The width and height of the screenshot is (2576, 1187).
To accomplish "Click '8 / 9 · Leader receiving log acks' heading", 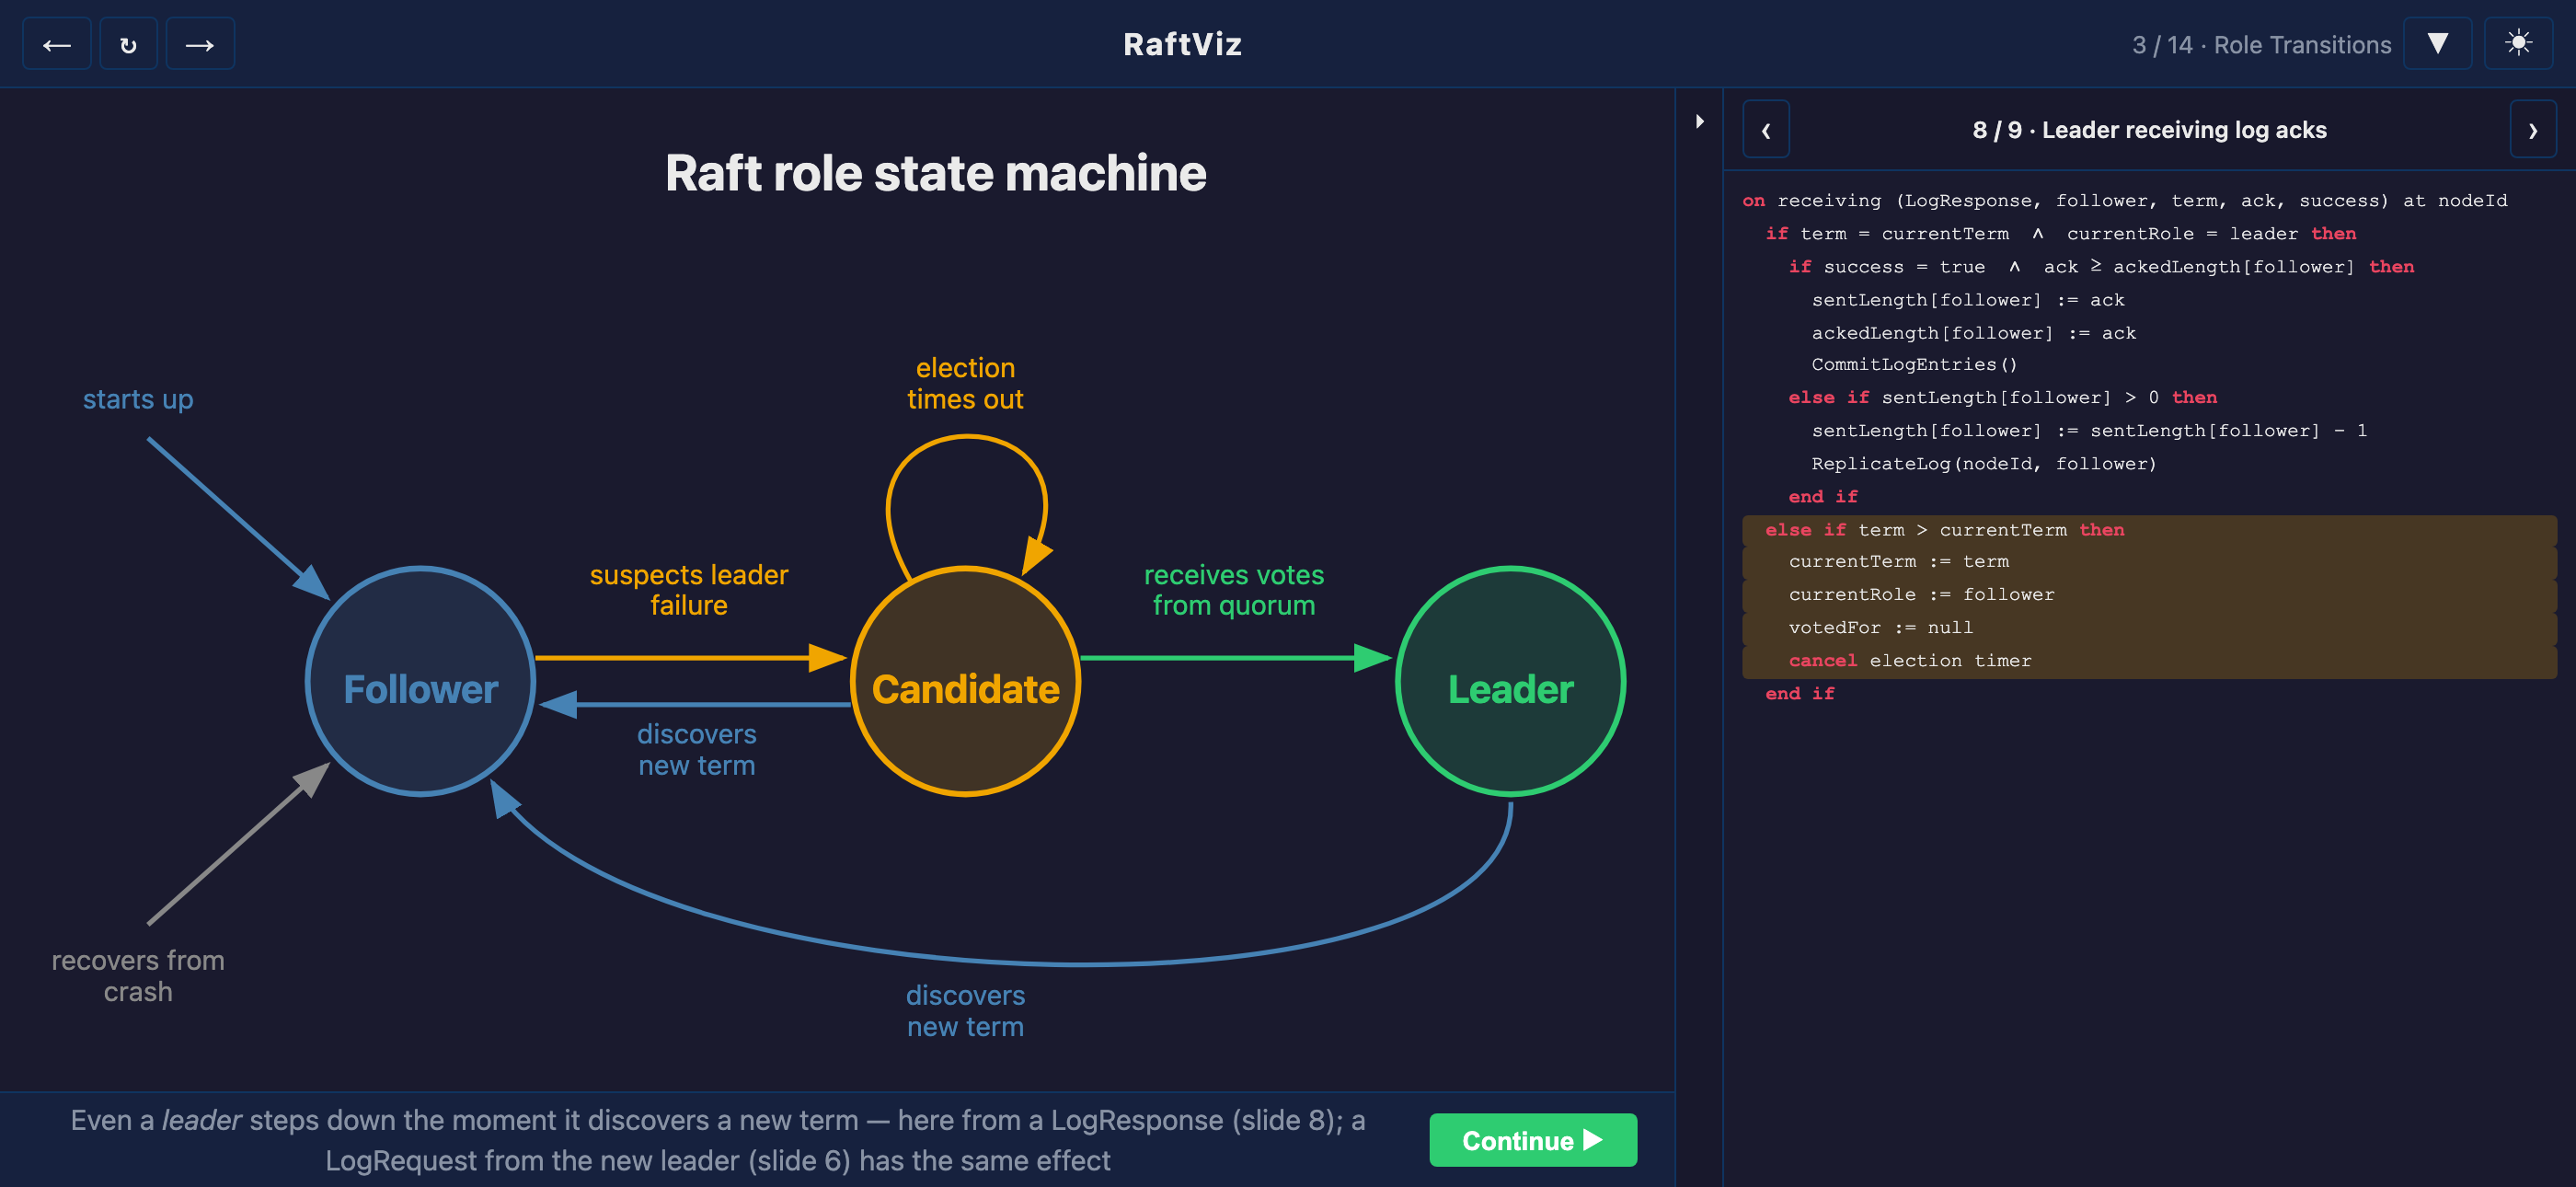I will point(2149,130).
